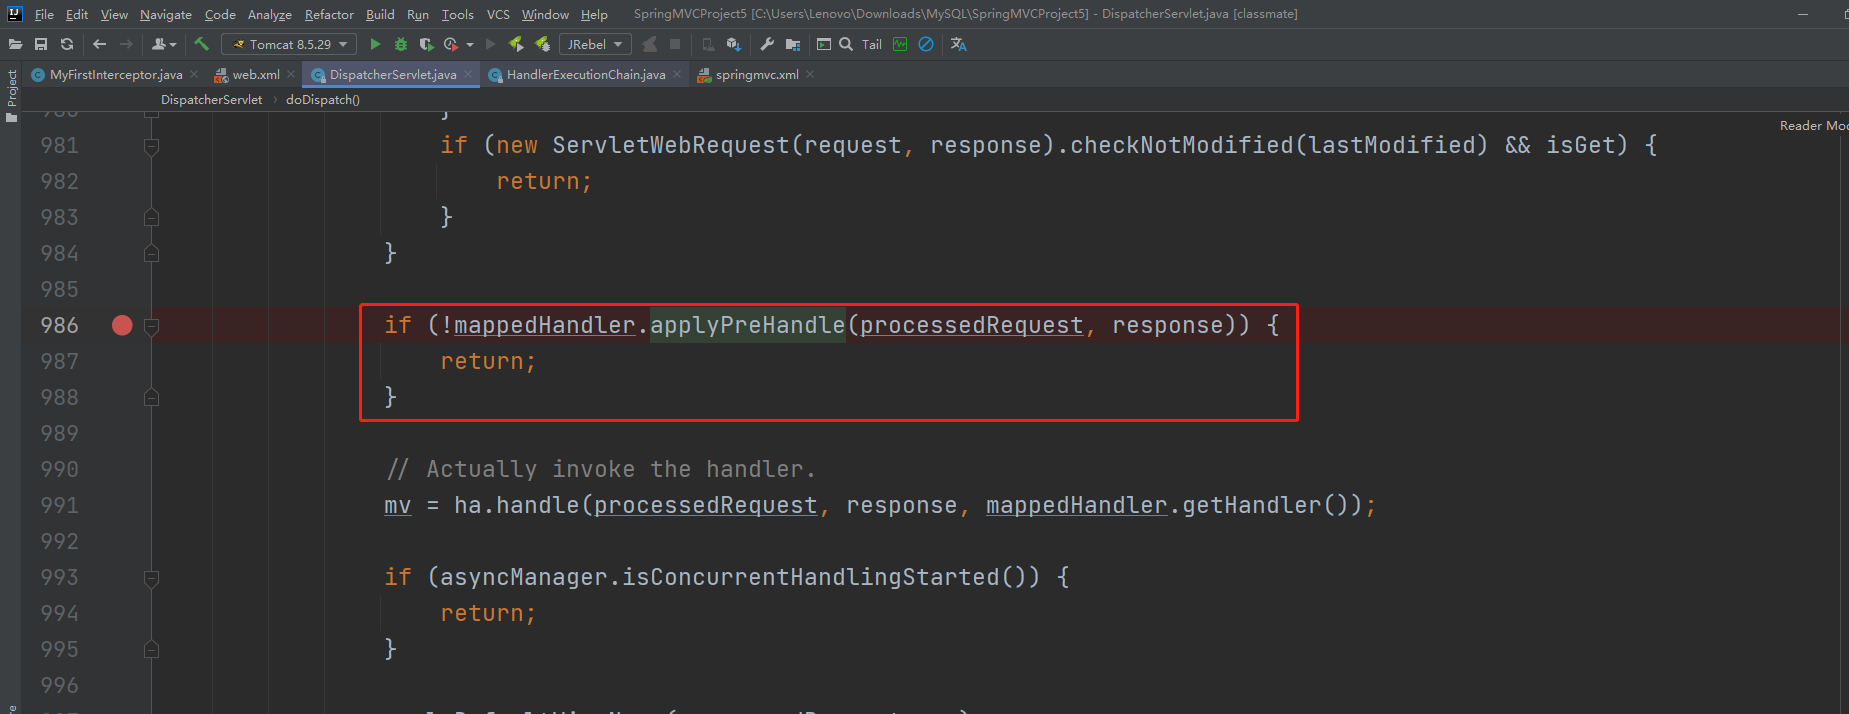
Task: Close the web.xml tab
Action: pos(291,74)
